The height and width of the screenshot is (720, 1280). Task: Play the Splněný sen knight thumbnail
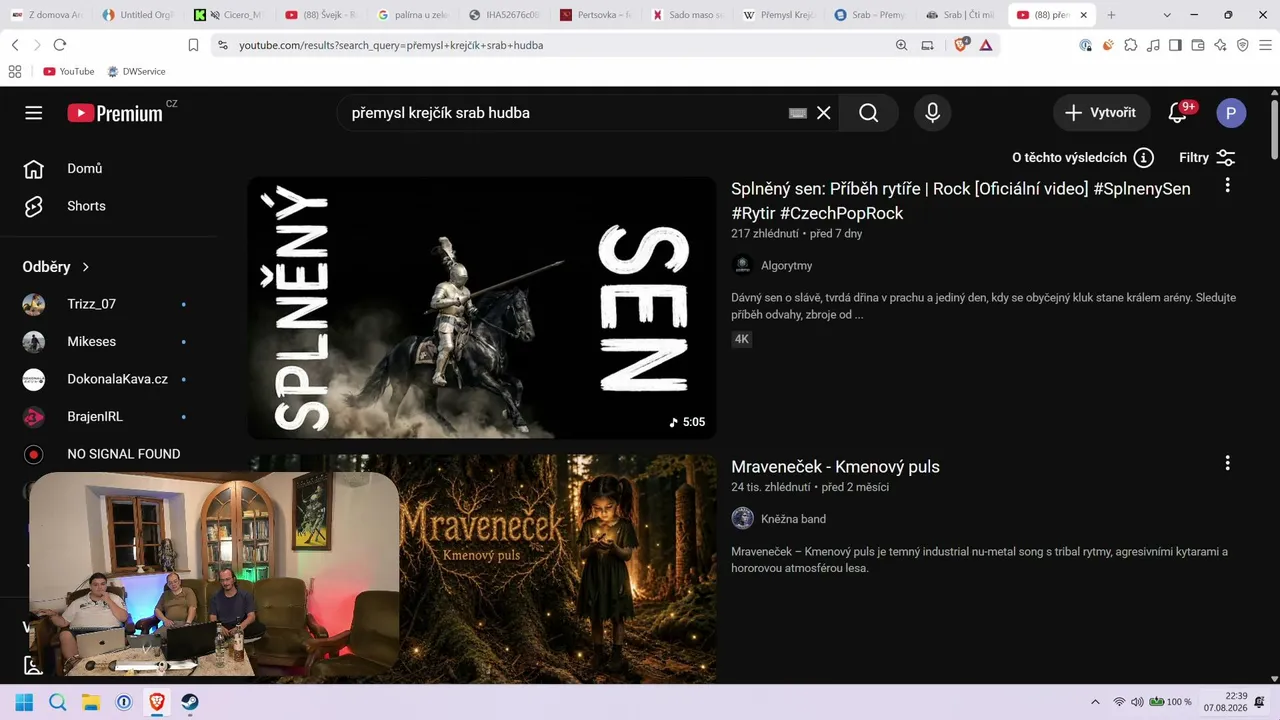(x=482, y=308)
